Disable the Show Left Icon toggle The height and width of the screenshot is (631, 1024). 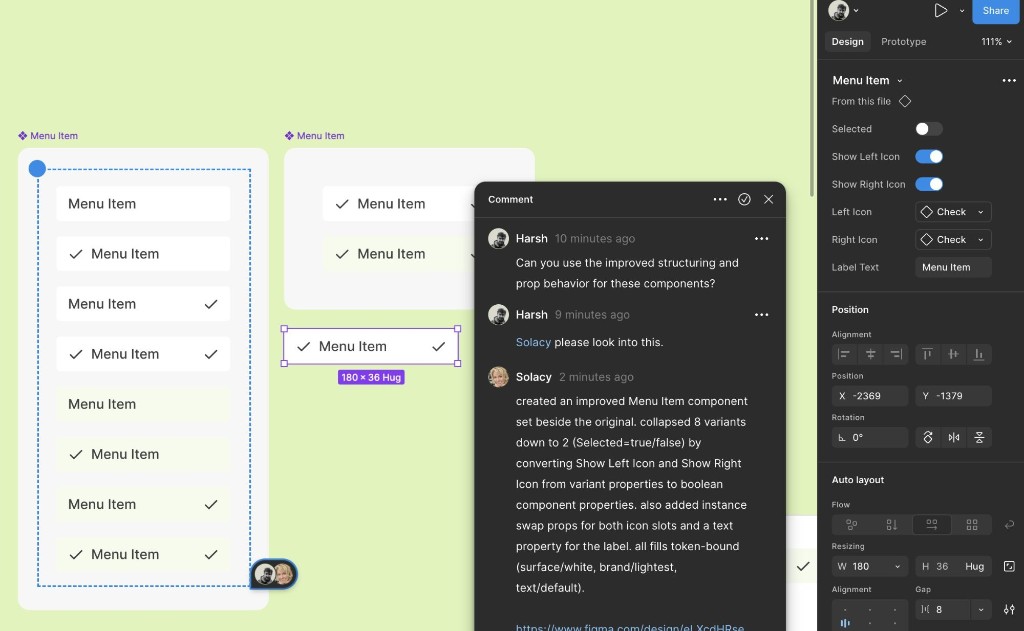930,156
